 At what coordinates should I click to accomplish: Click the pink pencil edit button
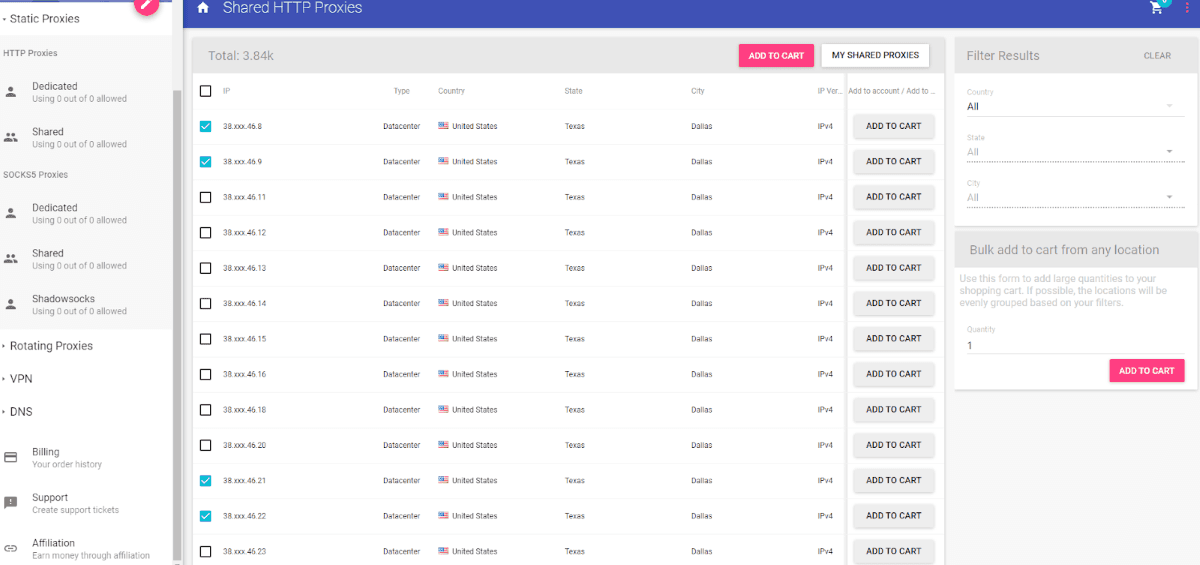coord(146,3)
